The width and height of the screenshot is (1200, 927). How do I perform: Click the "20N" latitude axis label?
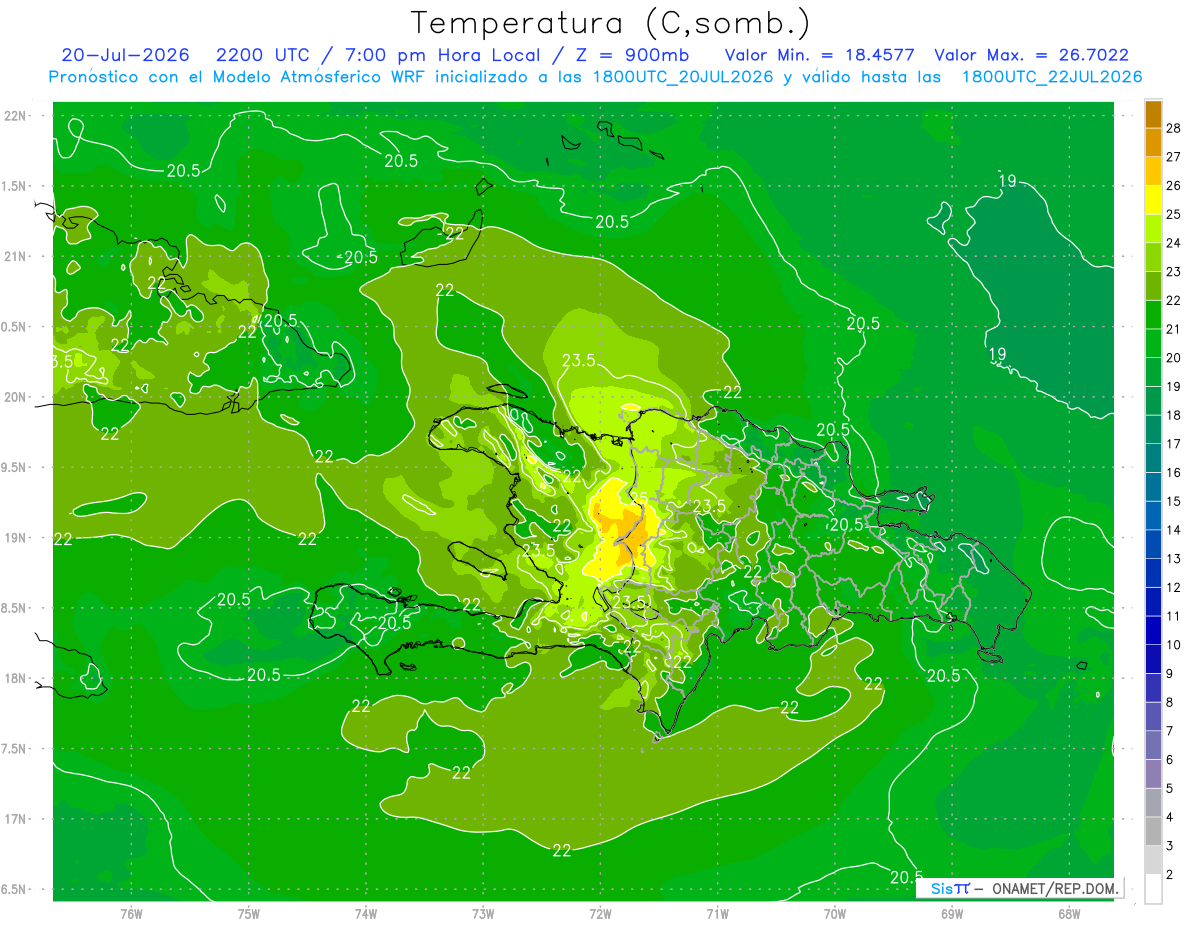point(17,397)
